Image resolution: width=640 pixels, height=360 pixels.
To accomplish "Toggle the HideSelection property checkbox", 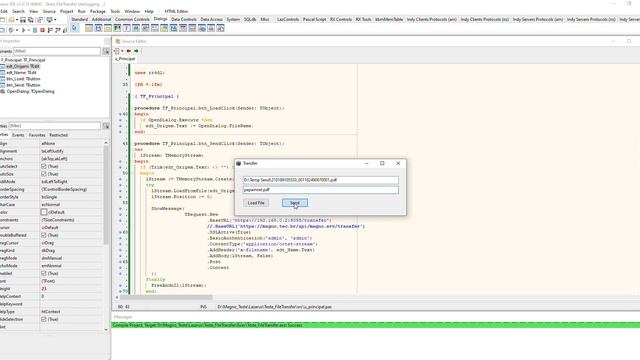I will (x=44, y=319).
